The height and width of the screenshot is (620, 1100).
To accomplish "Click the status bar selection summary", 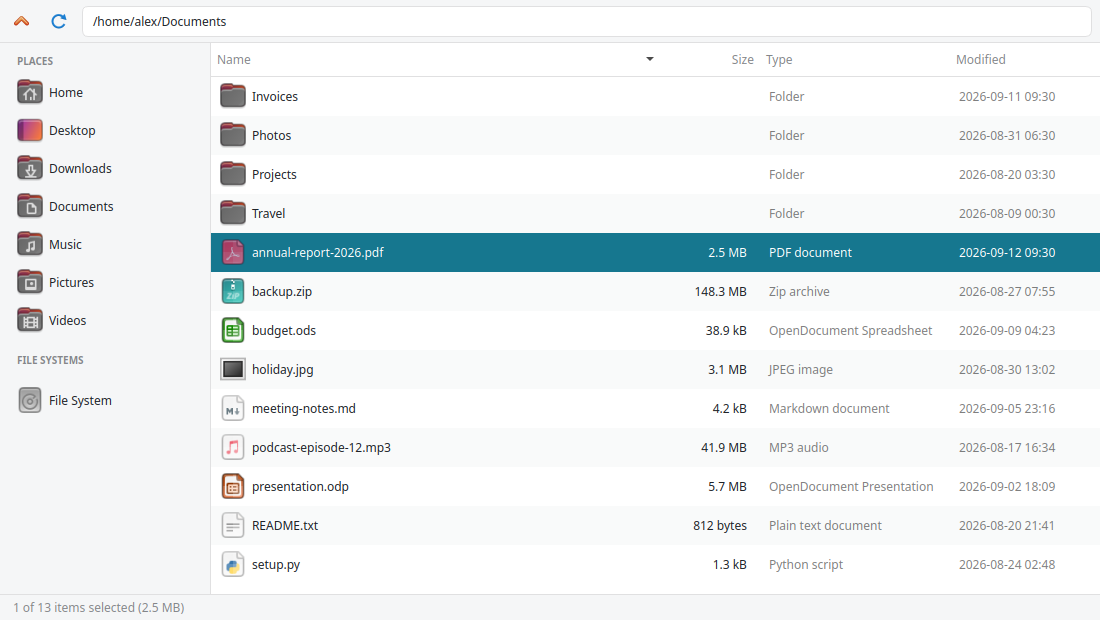I will 99,607.
